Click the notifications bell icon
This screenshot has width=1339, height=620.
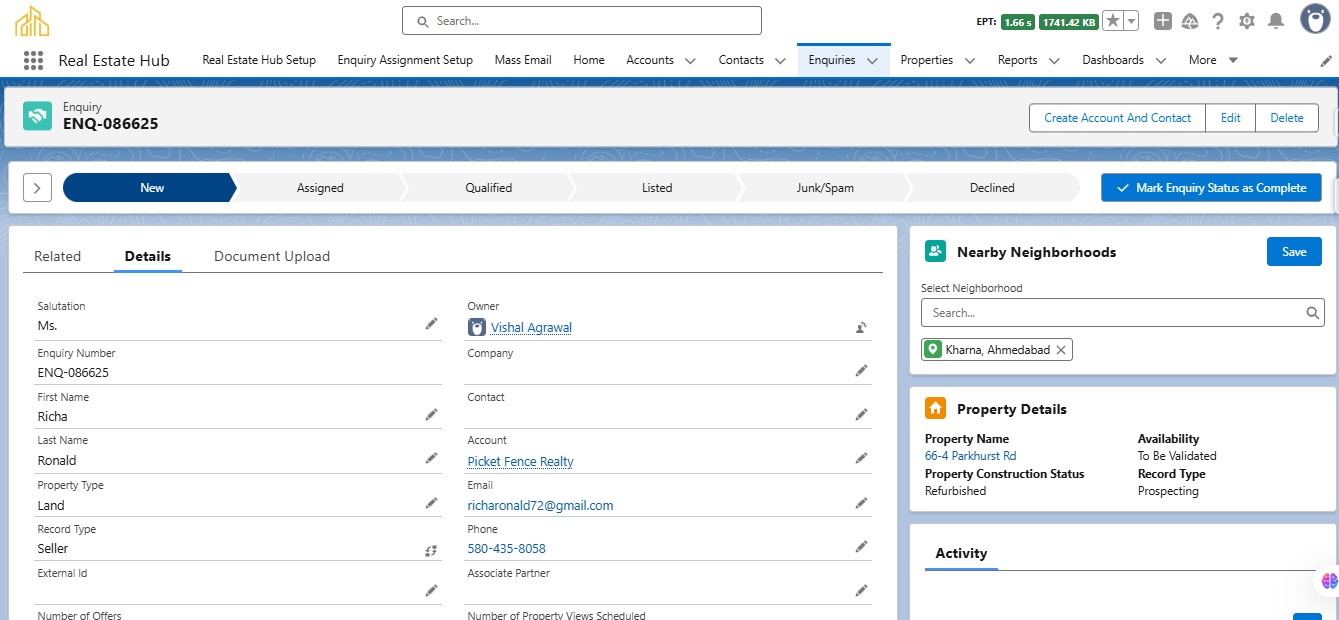(x=1275, y=21)
